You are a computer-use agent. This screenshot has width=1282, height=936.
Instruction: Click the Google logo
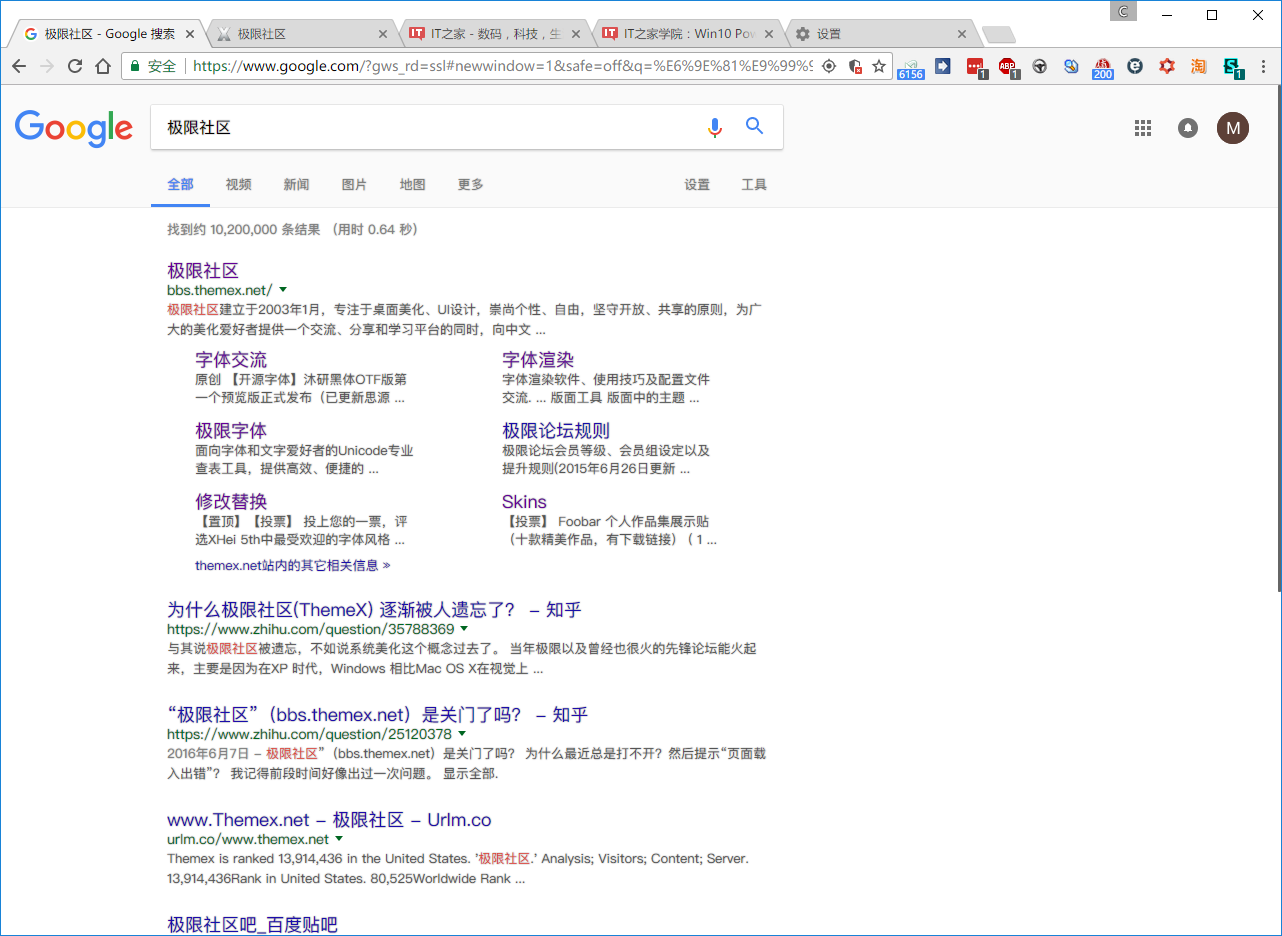(74, 128)
